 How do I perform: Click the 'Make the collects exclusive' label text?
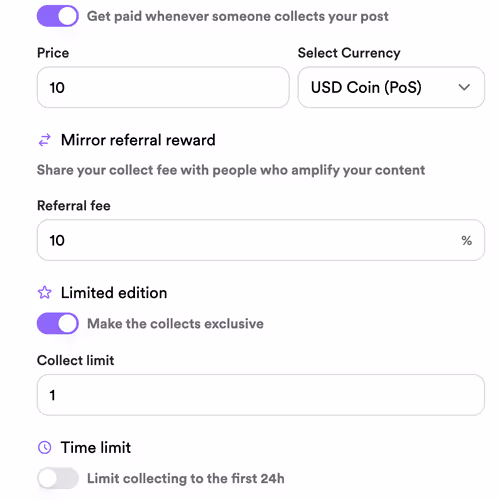point(175,324)
